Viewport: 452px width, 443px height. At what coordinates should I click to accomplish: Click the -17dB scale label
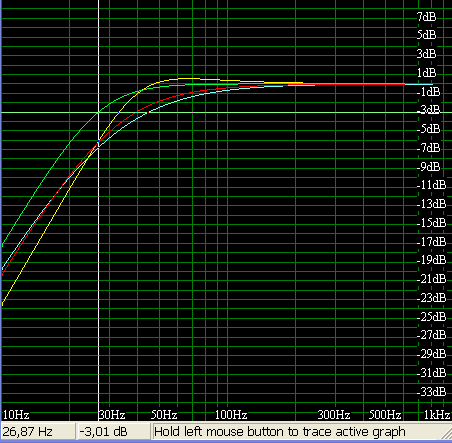click(x=431, y=241)
